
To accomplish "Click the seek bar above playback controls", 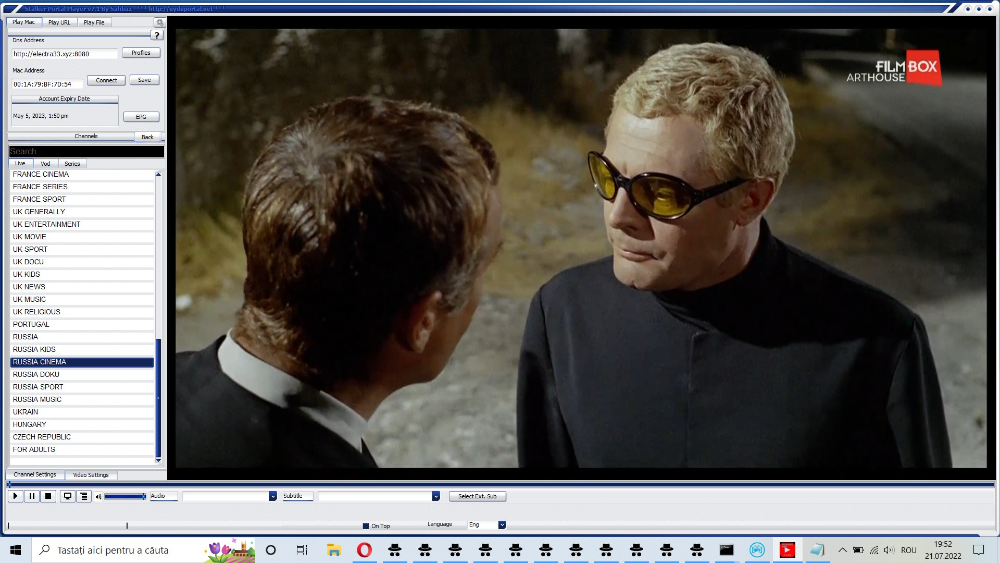I will (501, 485).
